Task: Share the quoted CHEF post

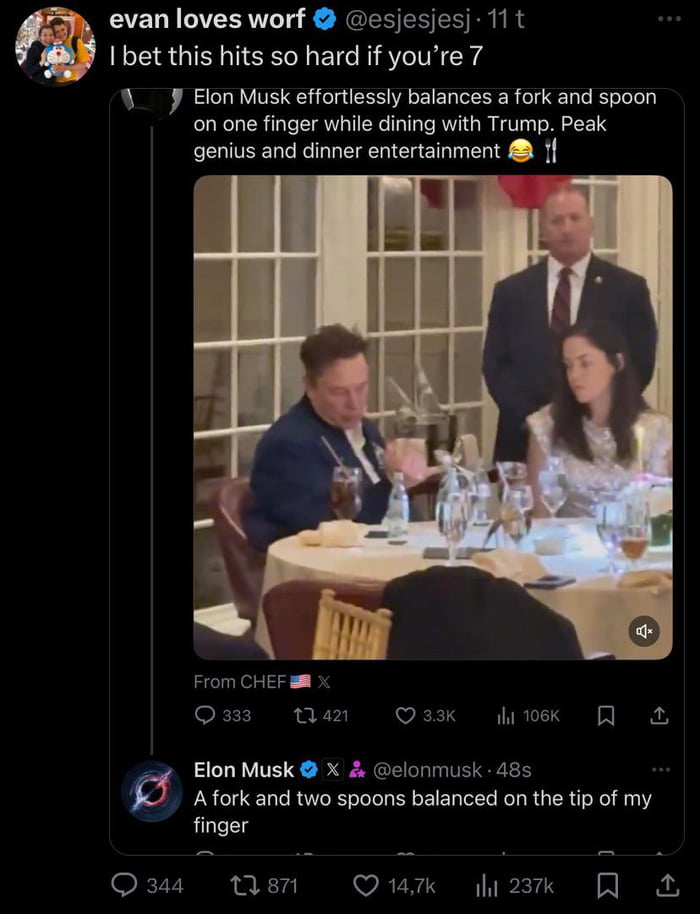Action: (x=658, y=716)
